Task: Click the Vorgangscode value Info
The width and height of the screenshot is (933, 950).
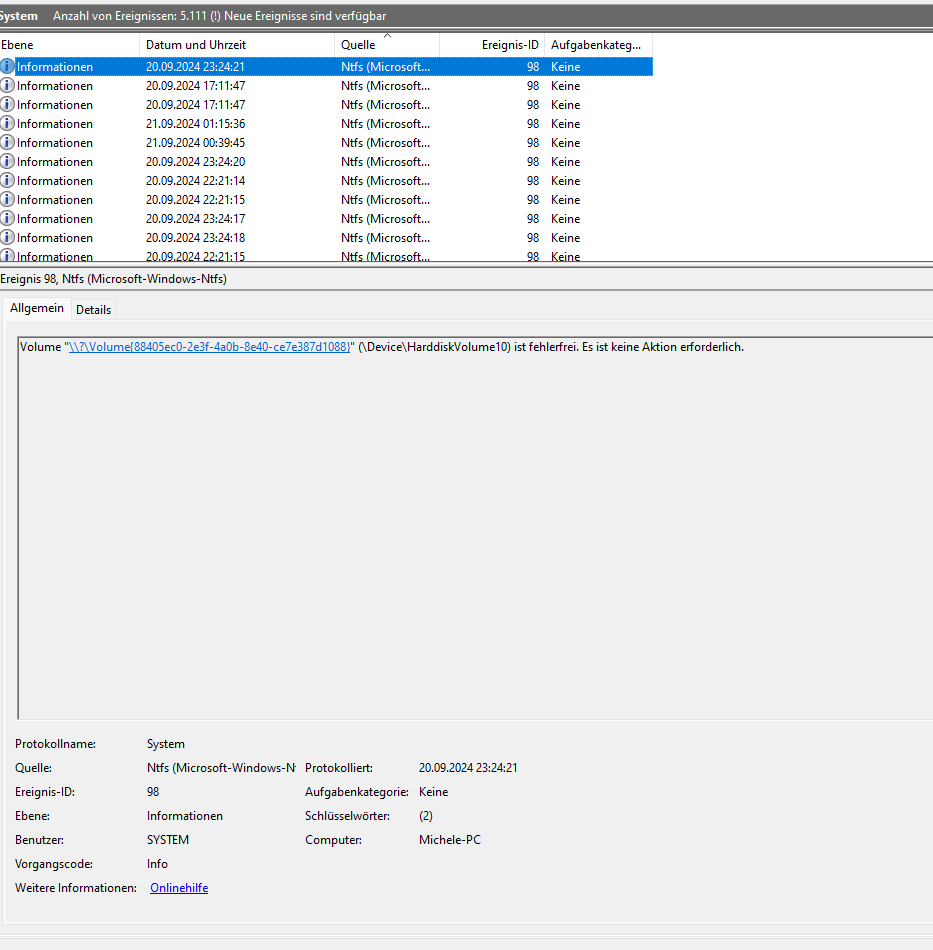Action: click(157, 864)
